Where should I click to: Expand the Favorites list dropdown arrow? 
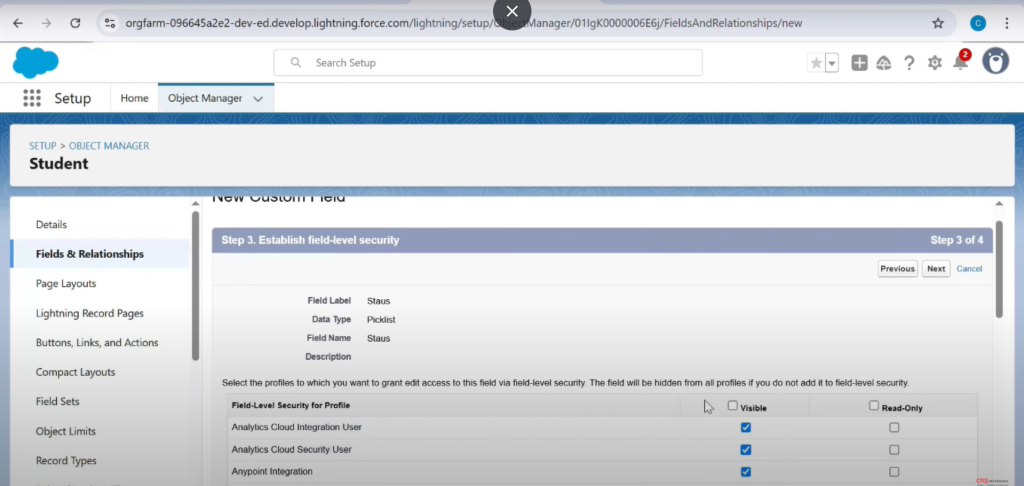[832, 63]
